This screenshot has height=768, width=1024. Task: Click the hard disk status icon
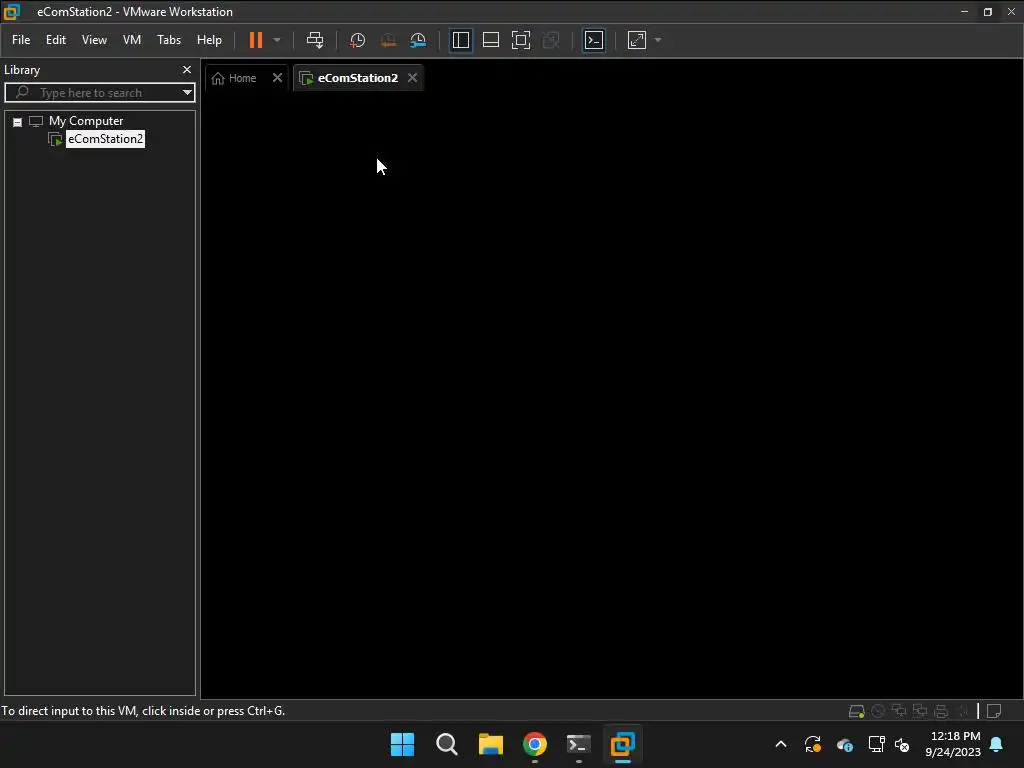pyautogui.click(x=856, y=711)
